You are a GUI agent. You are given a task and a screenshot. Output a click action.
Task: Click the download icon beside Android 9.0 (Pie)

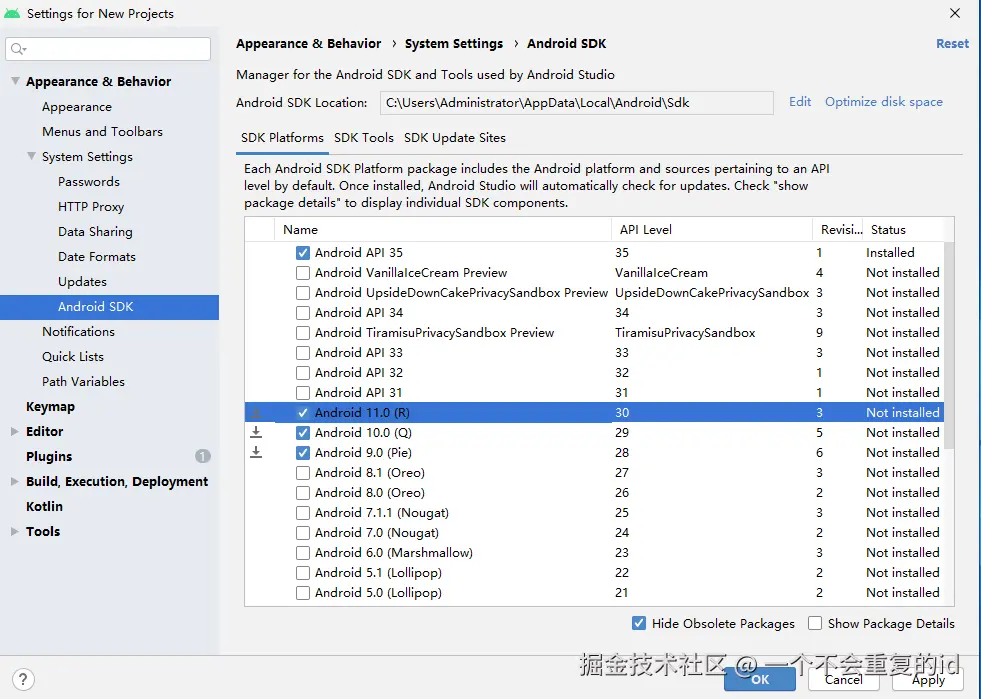(x=256, y=452)
